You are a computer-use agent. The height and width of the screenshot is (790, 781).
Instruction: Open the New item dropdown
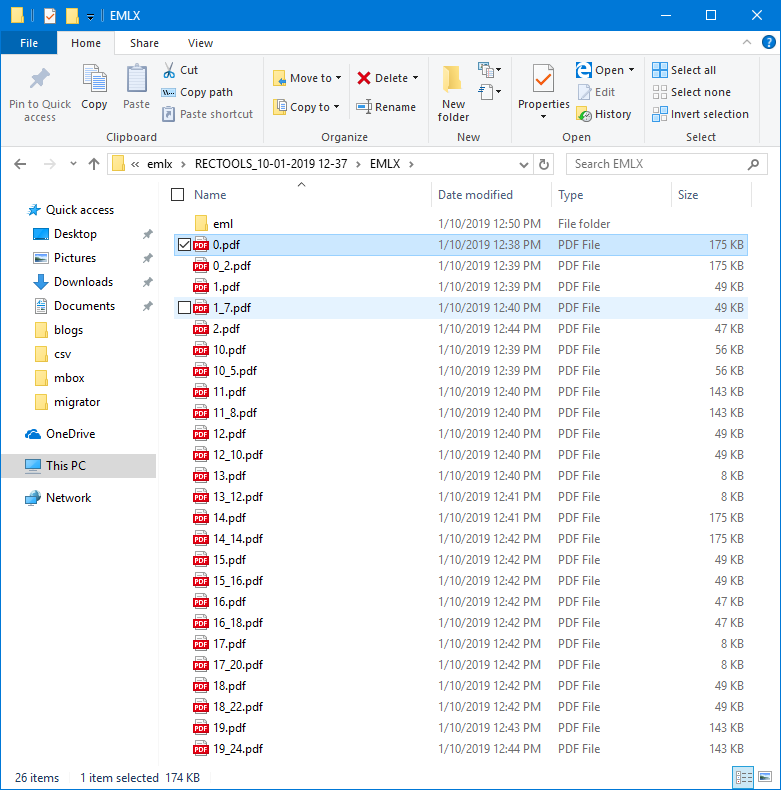coord(489,70)
